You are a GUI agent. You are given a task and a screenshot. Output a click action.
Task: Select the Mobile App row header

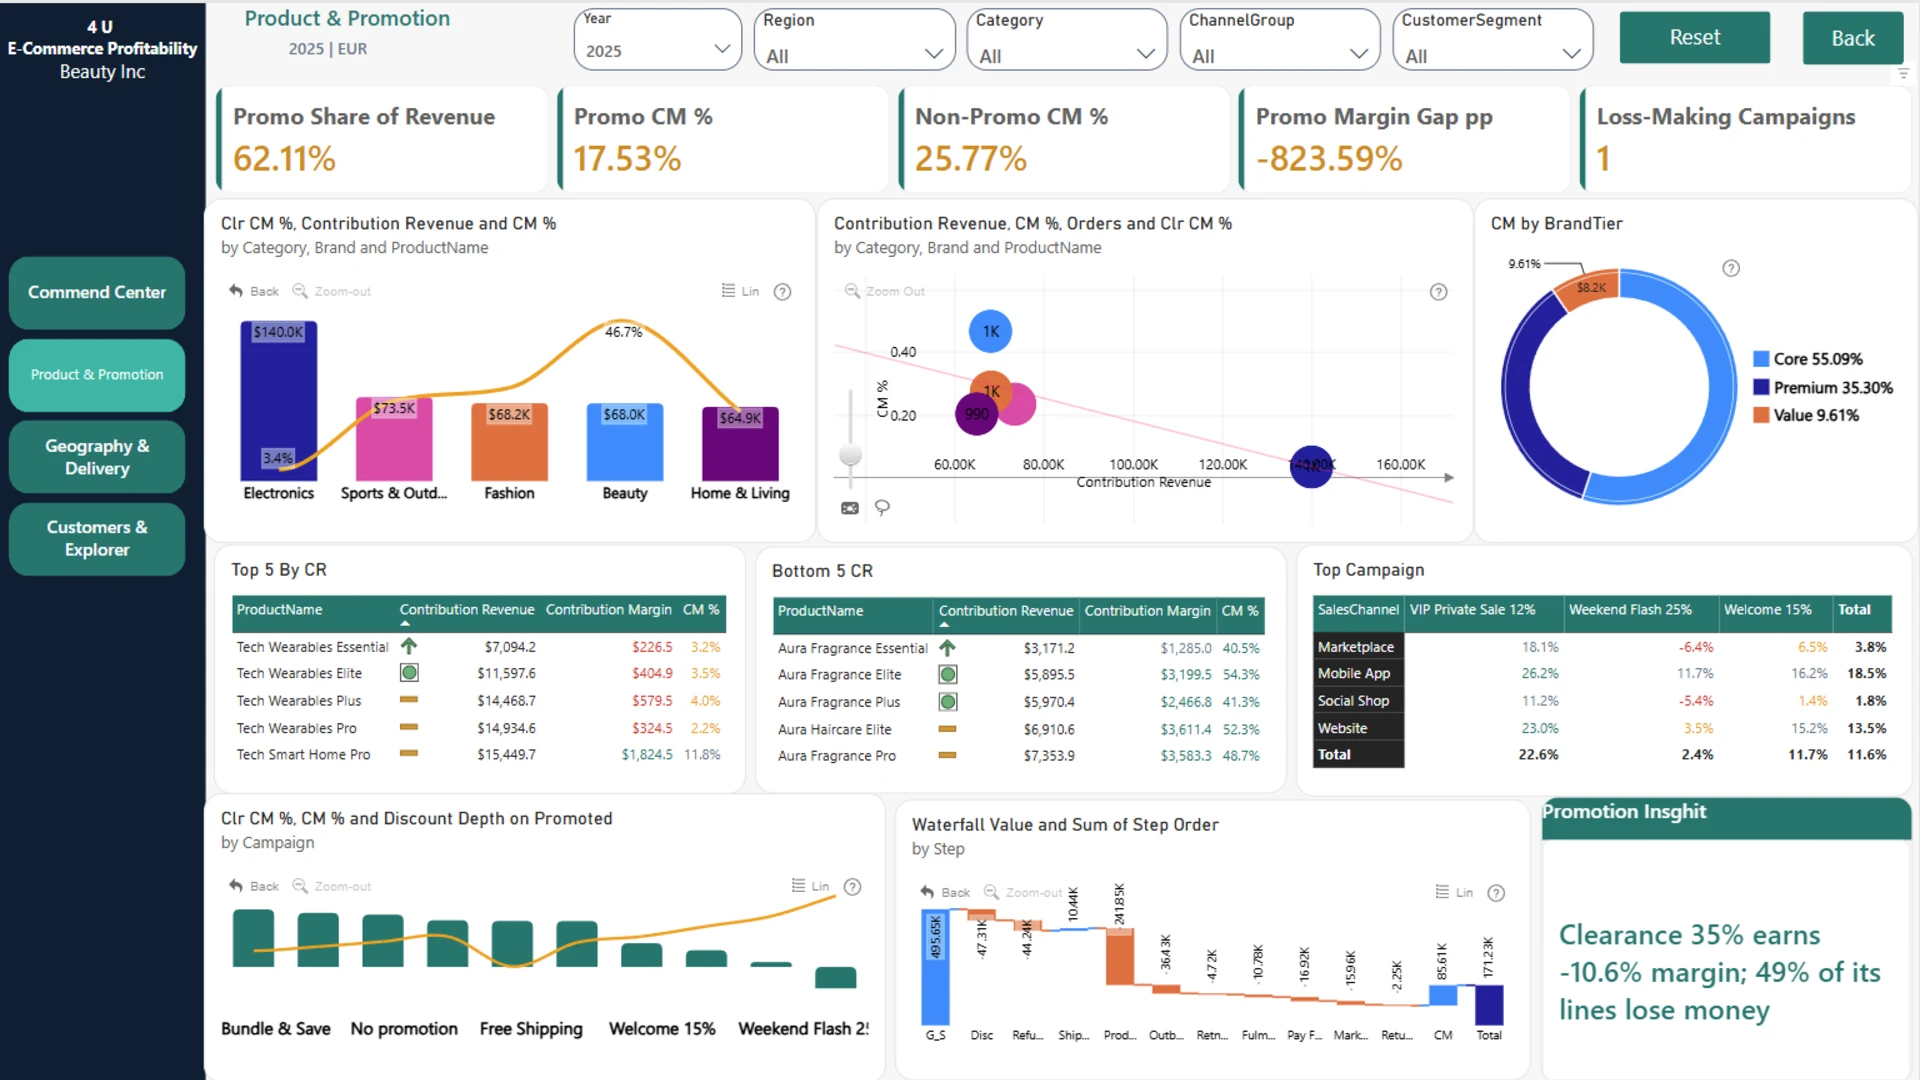point(1357,674)
